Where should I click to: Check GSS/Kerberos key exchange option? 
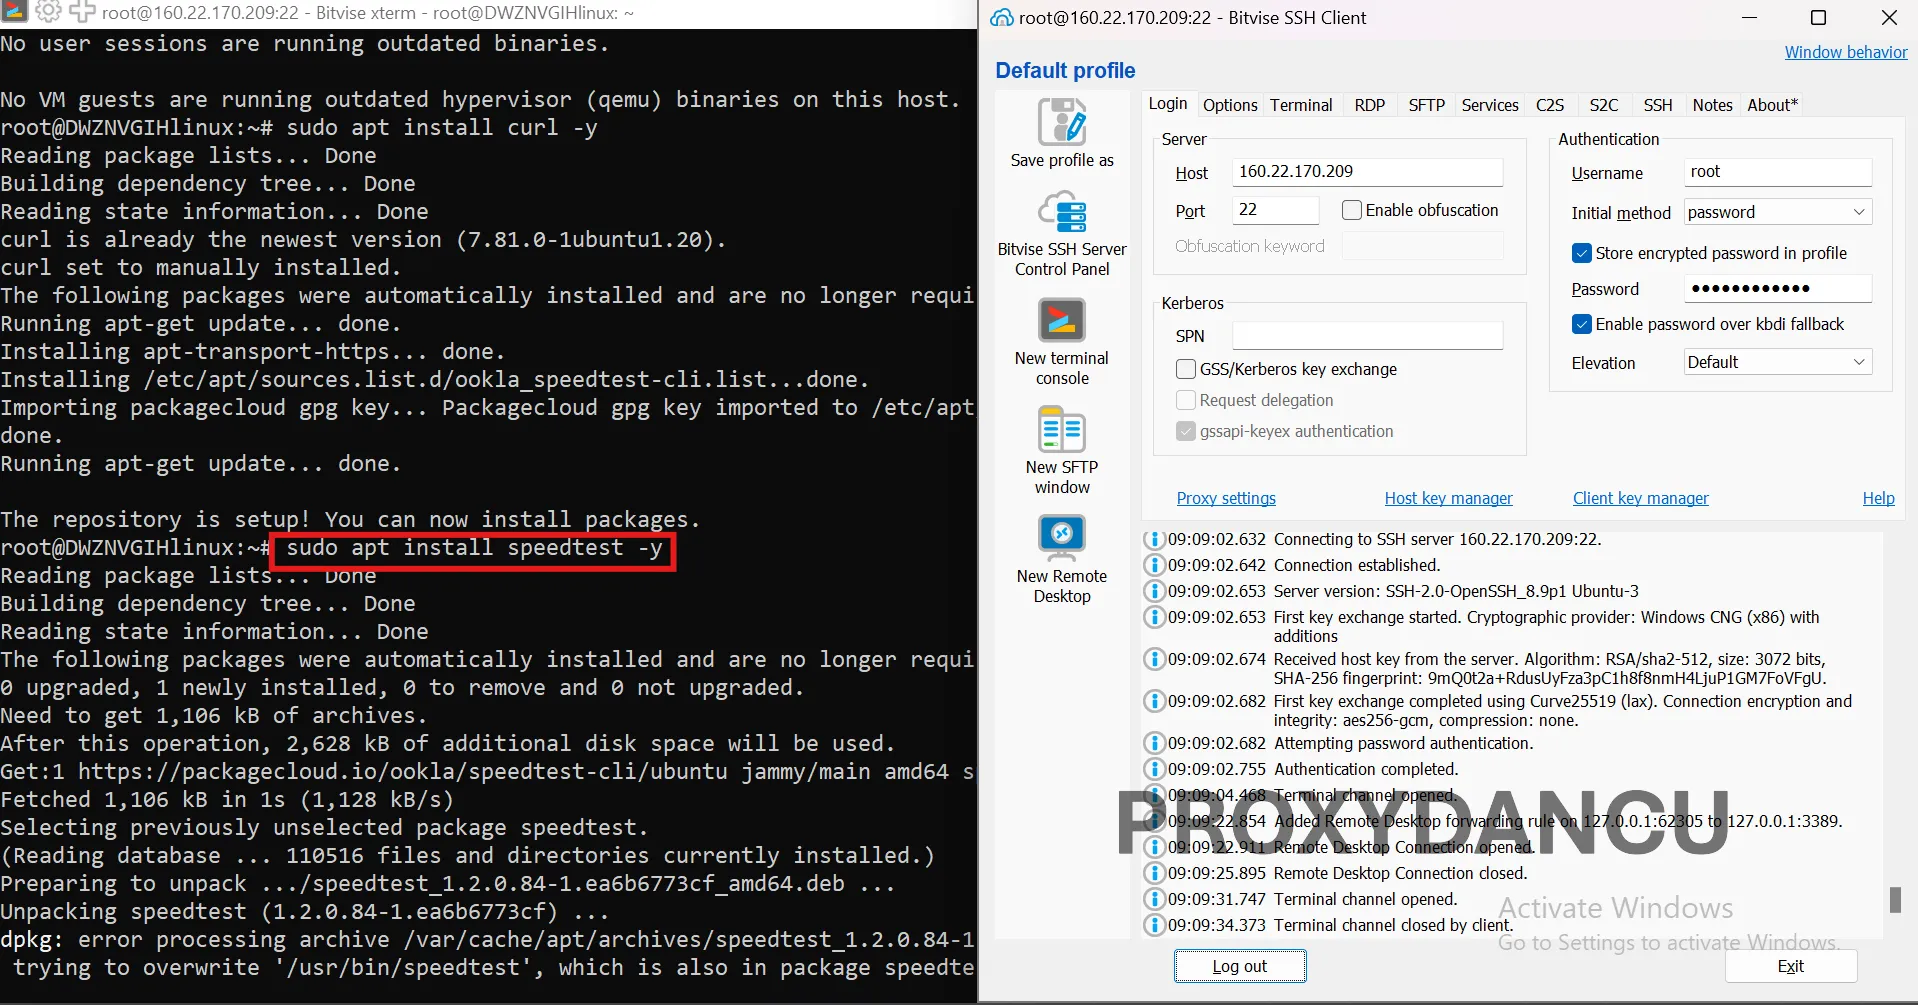tap(1186, 369)
